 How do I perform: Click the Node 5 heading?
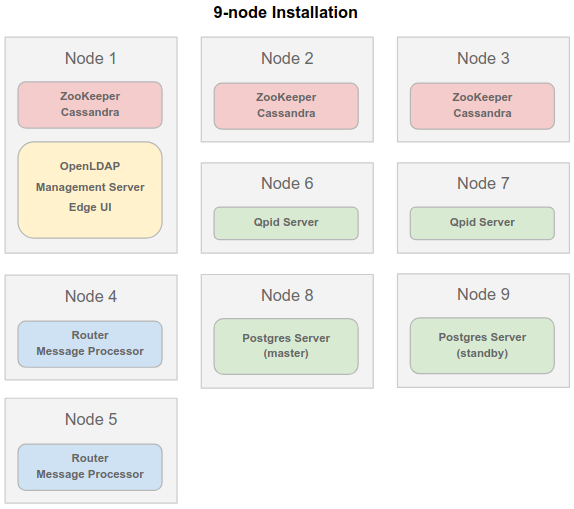pyautogui.click(x=91, y=419)
